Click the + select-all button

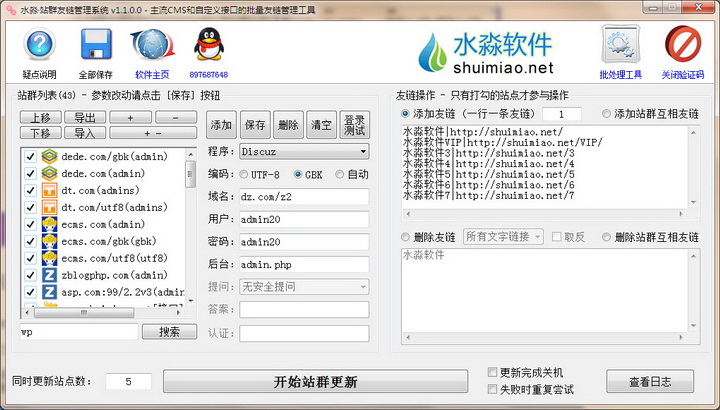click(130, 117)
